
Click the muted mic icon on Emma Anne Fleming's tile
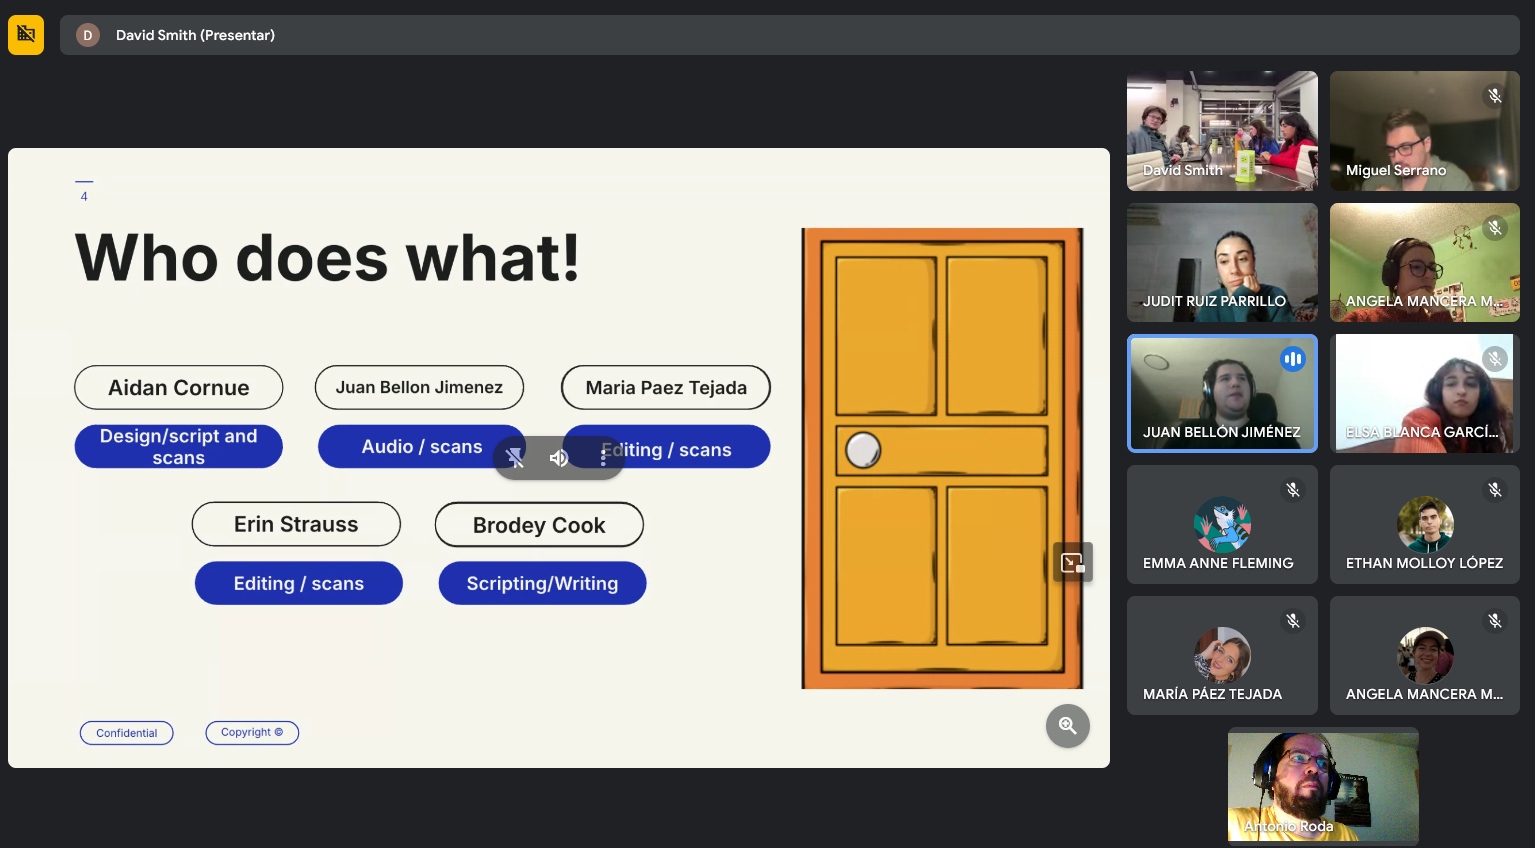1292,490
